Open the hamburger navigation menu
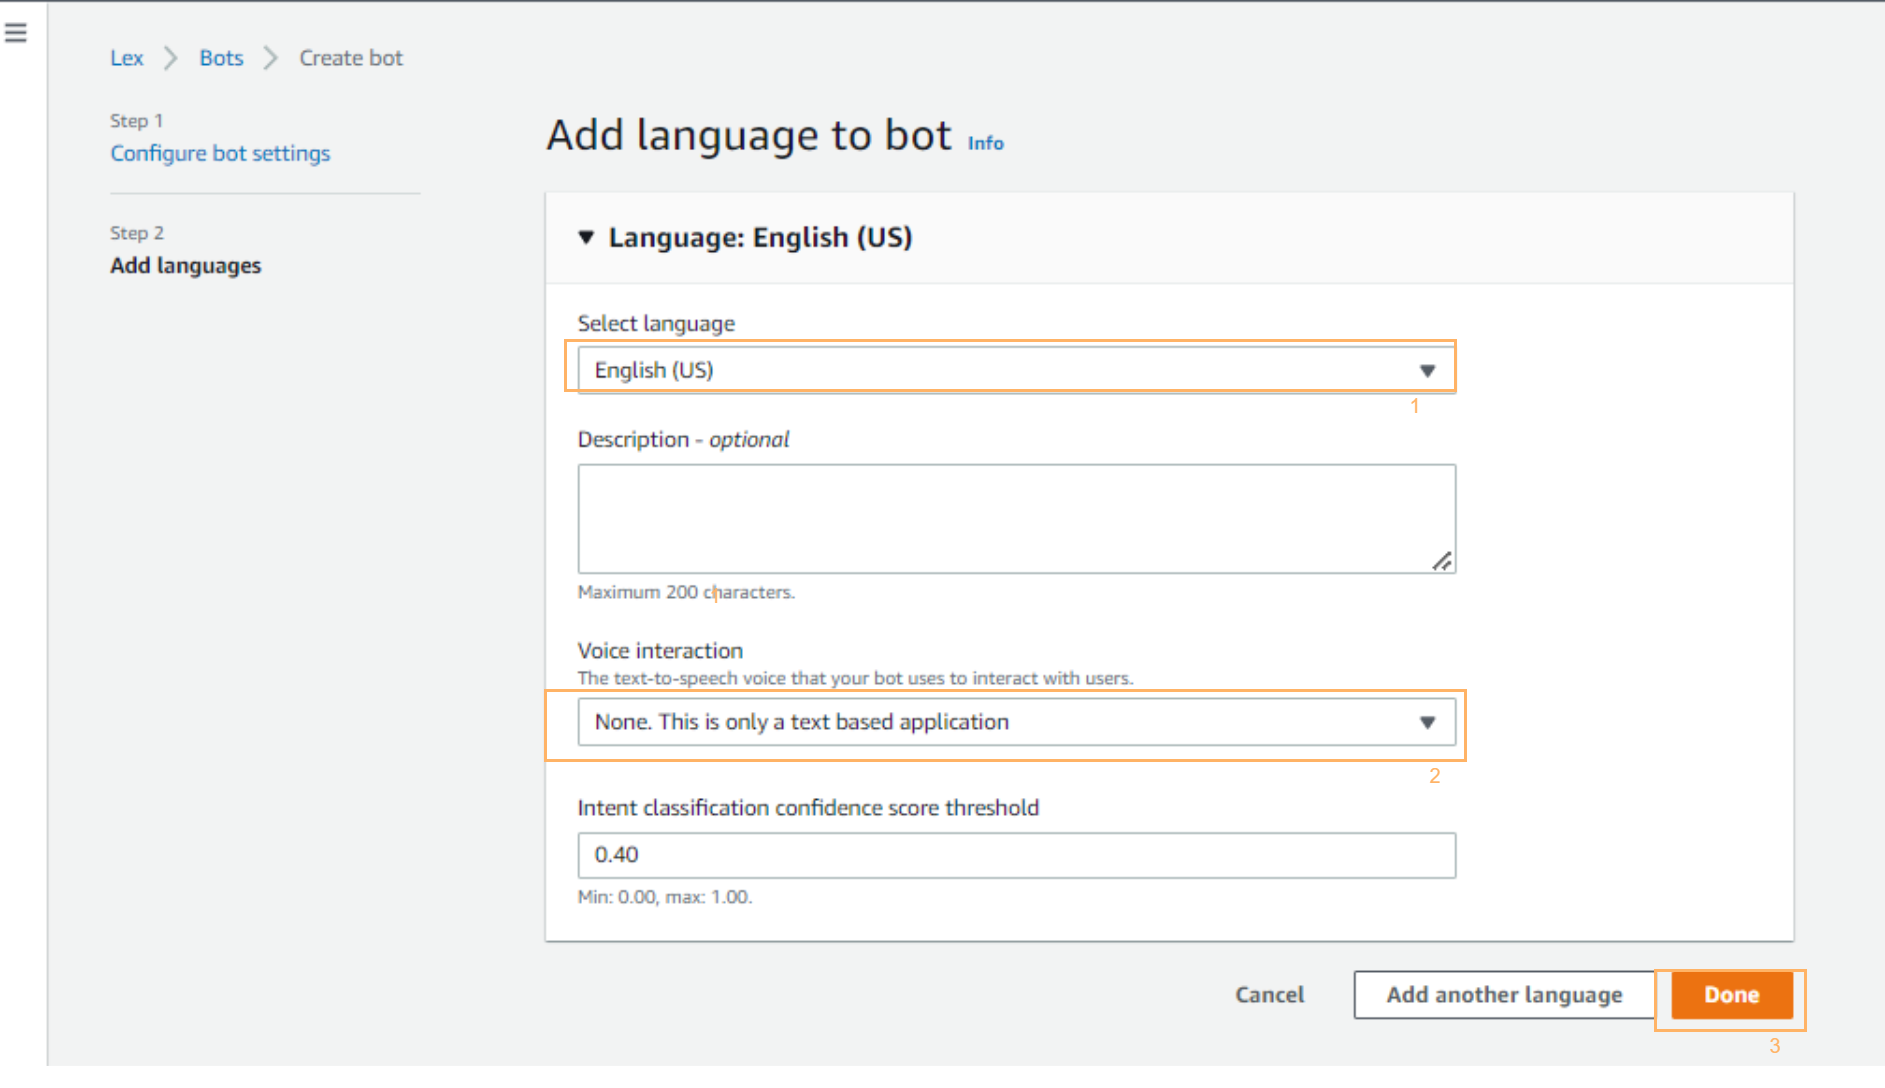The width and height of the screenshot is (1885, 1088). pos(15,33)
